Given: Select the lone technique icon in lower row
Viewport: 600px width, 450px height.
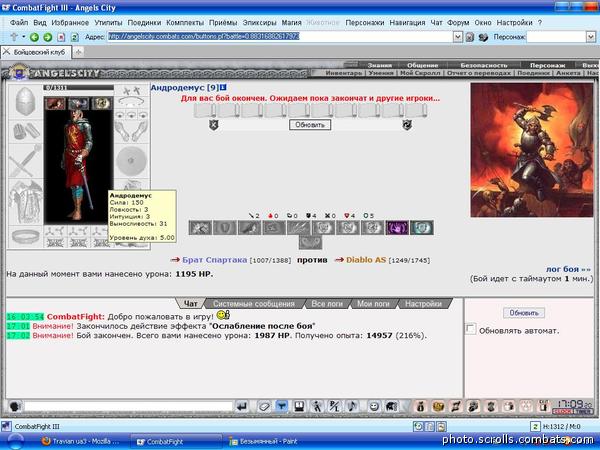Looking at the screenshot, I should click(x=310, y=242).
